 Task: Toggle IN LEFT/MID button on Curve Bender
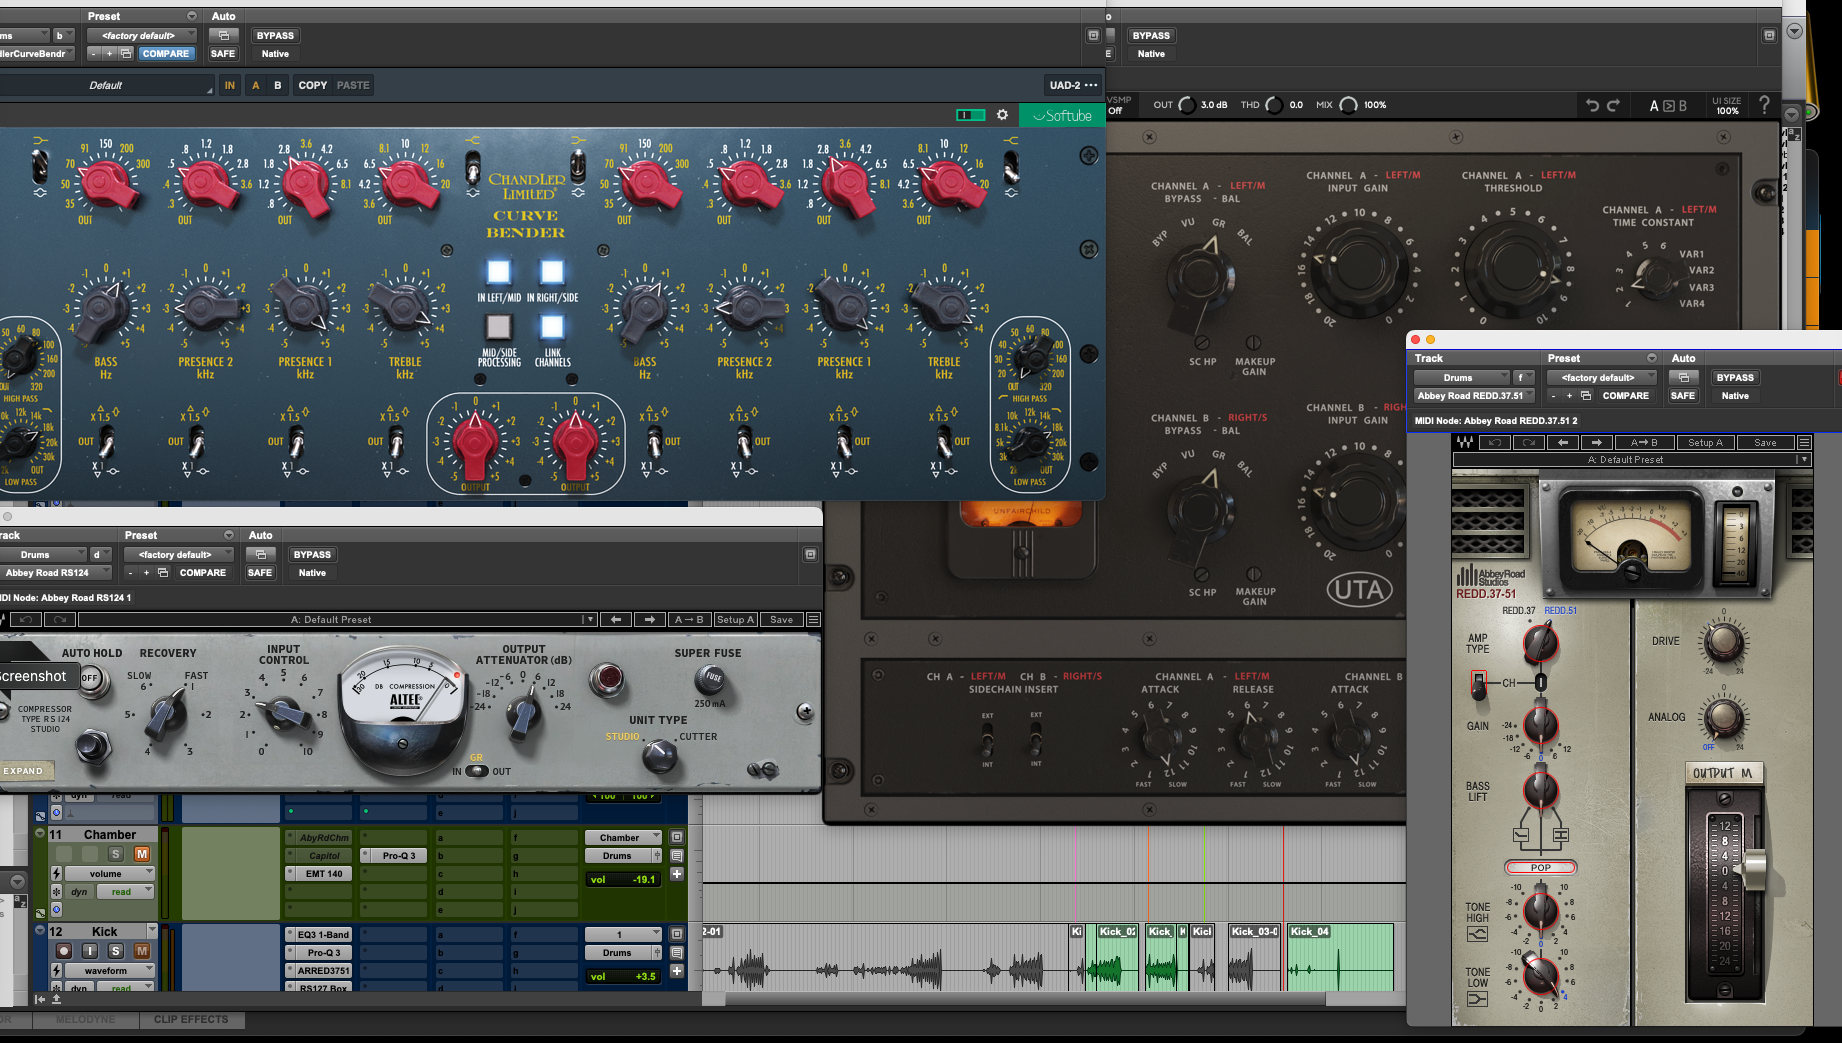pyautogui.click(x=498, y=272)
